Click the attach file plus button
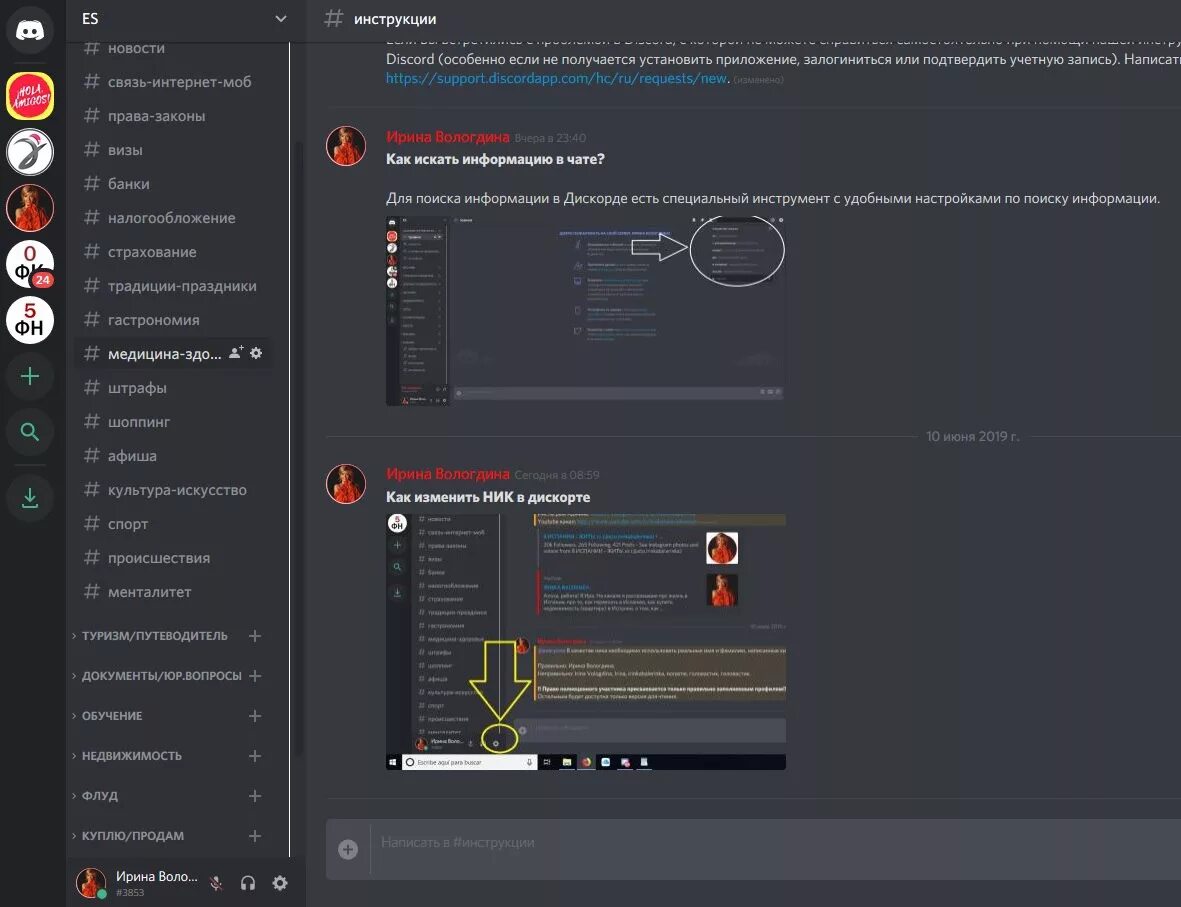This screenshot has height=907, width=1181. tap(348, 850)
